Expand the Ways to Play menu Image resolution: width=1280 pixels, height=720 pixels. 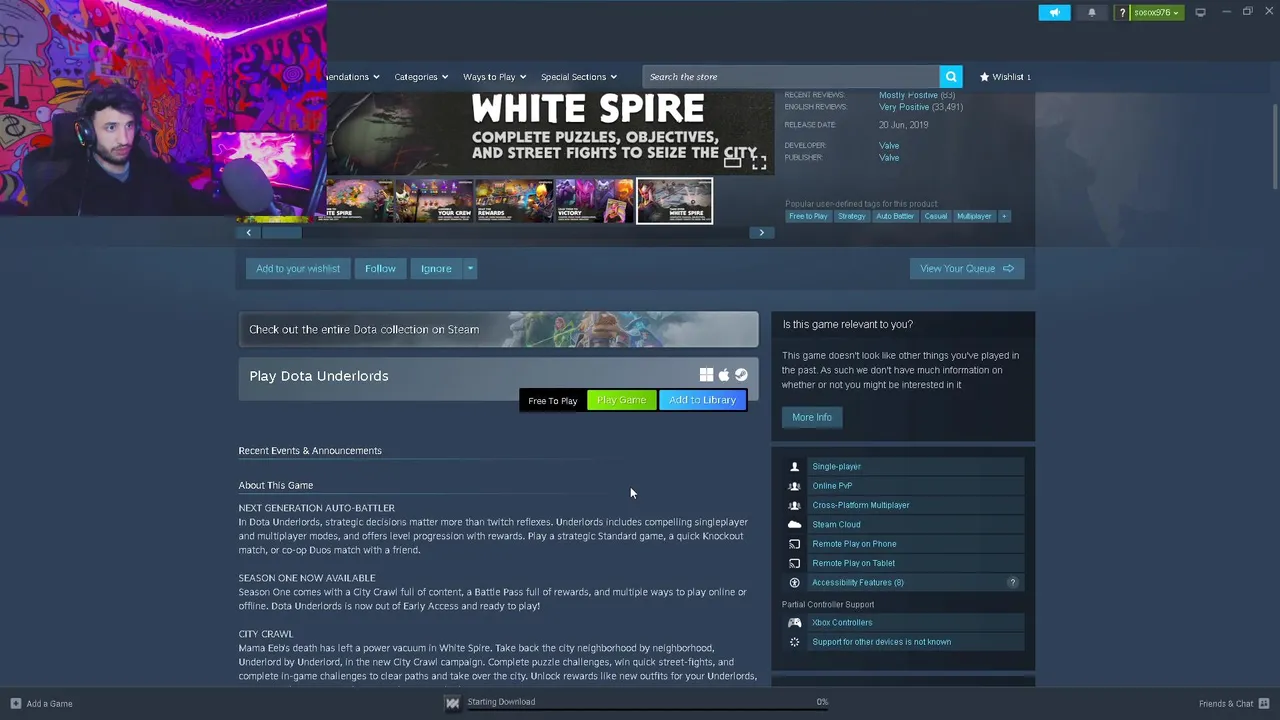[494, 76]
